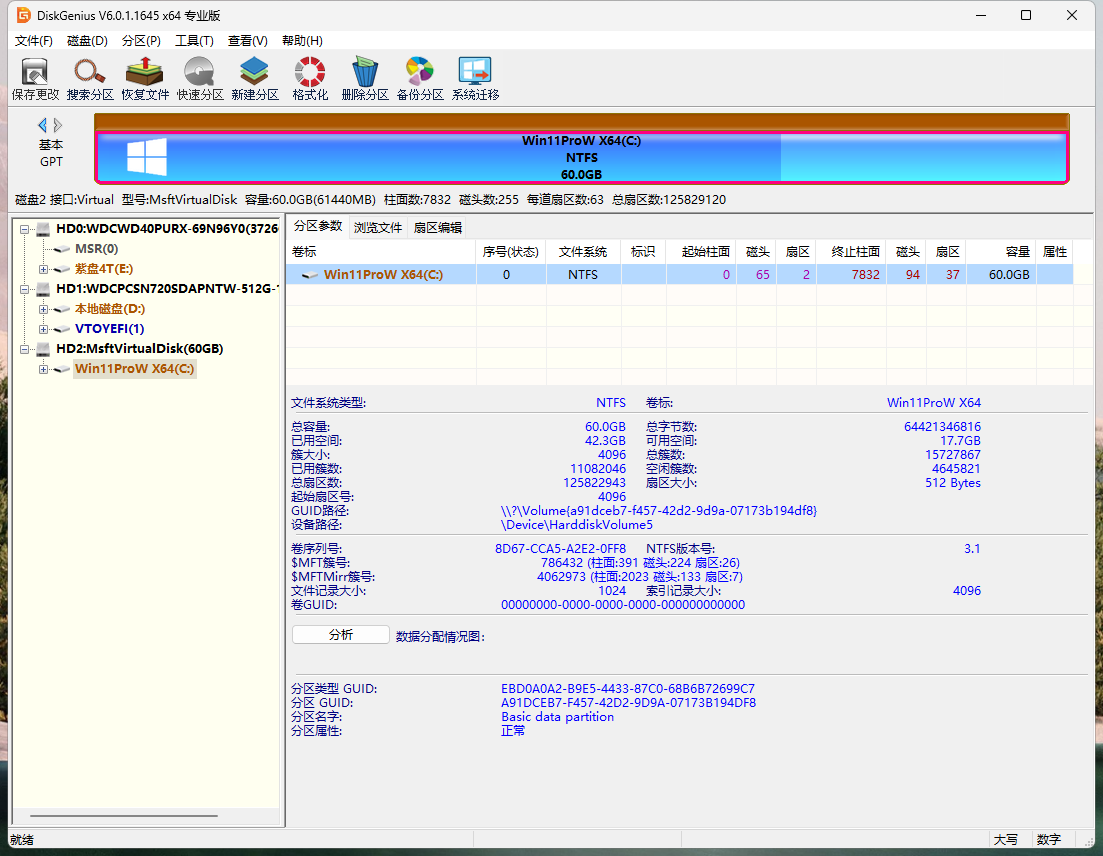Start 快速分区 quick partition

(200, 79)
